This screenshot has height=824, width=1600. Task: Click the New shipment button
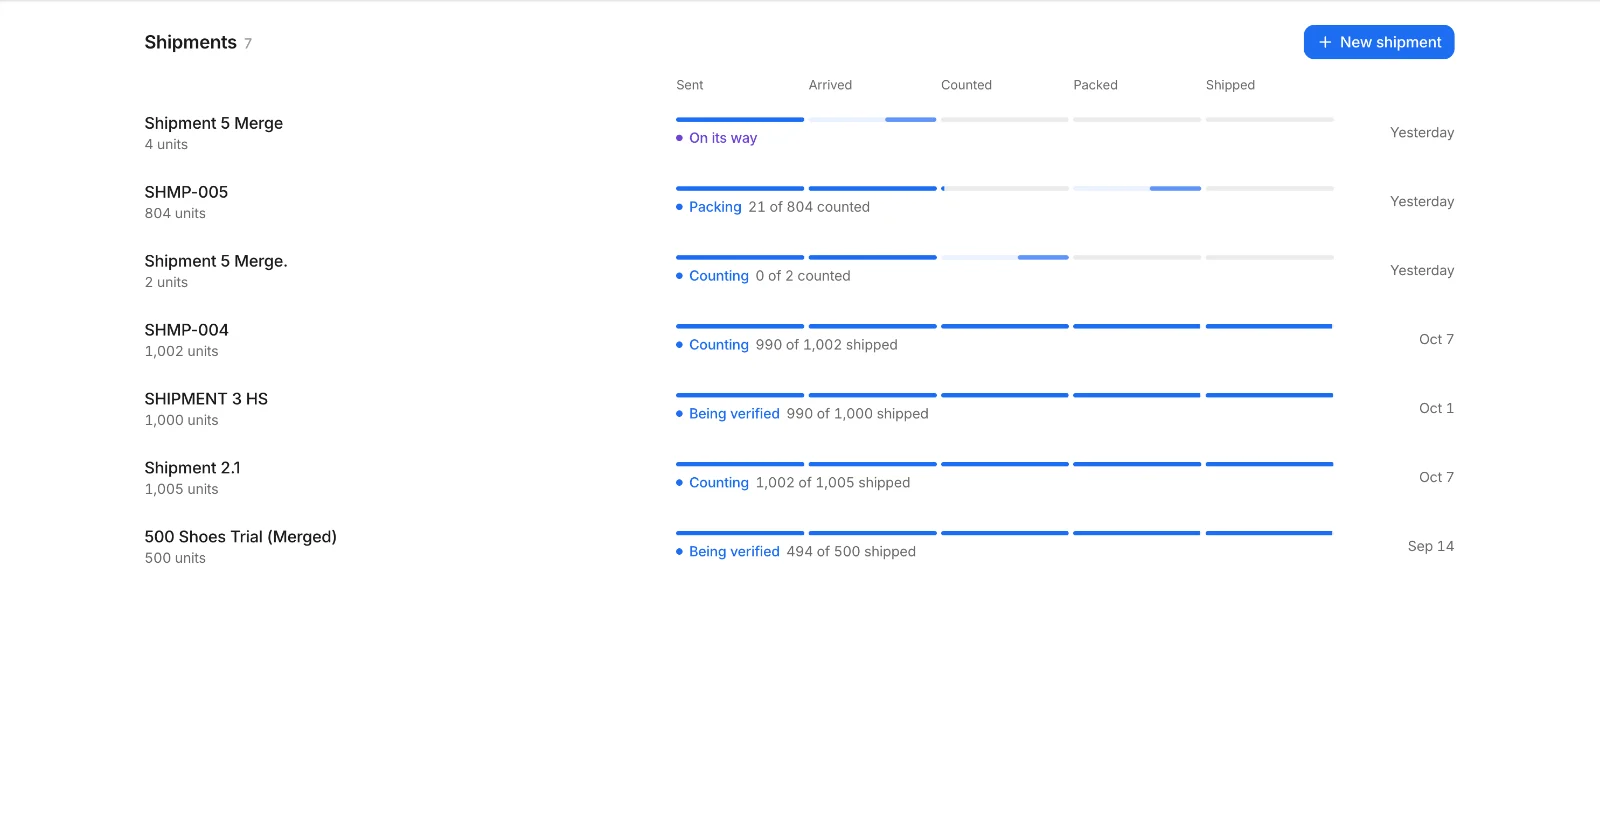[1378, 42]
